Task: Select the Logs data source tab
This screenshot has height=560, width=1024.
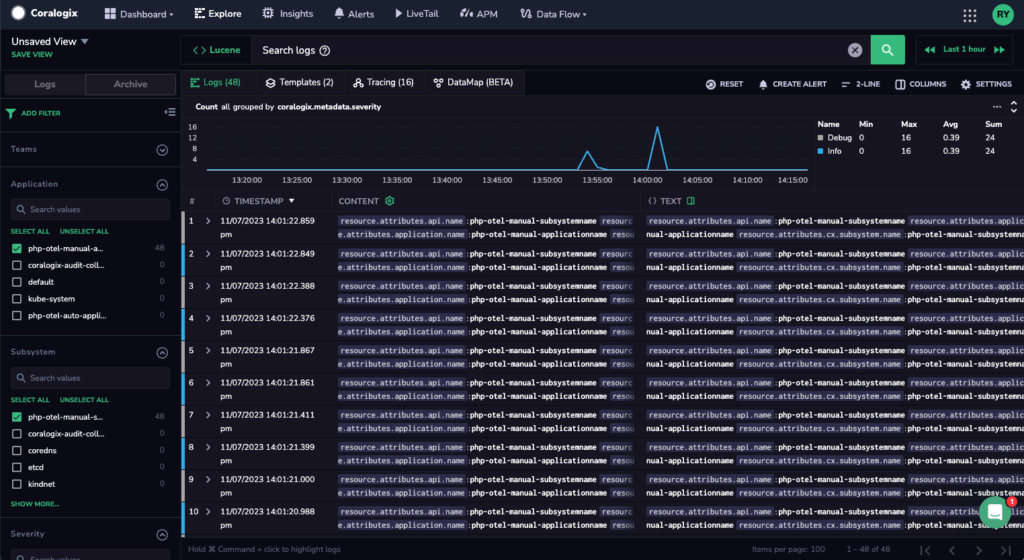Action: coord(44,84)
